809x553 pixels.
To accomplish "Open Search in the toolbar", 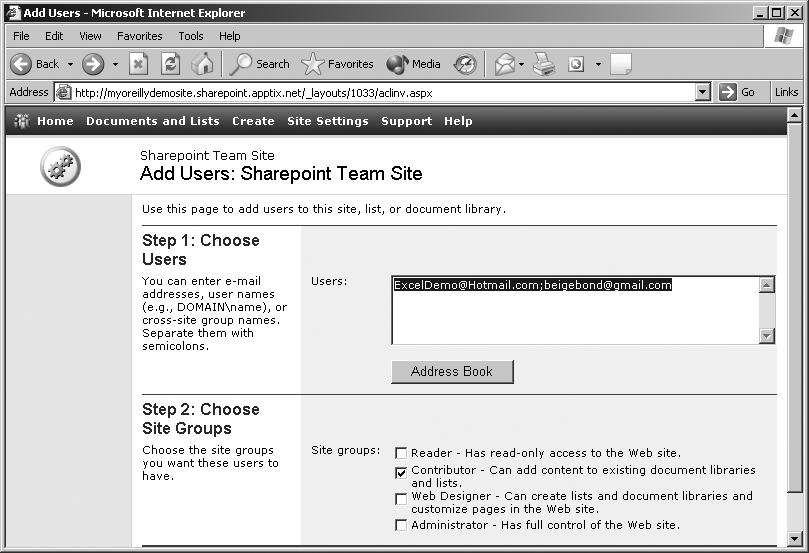I will 260,64.
